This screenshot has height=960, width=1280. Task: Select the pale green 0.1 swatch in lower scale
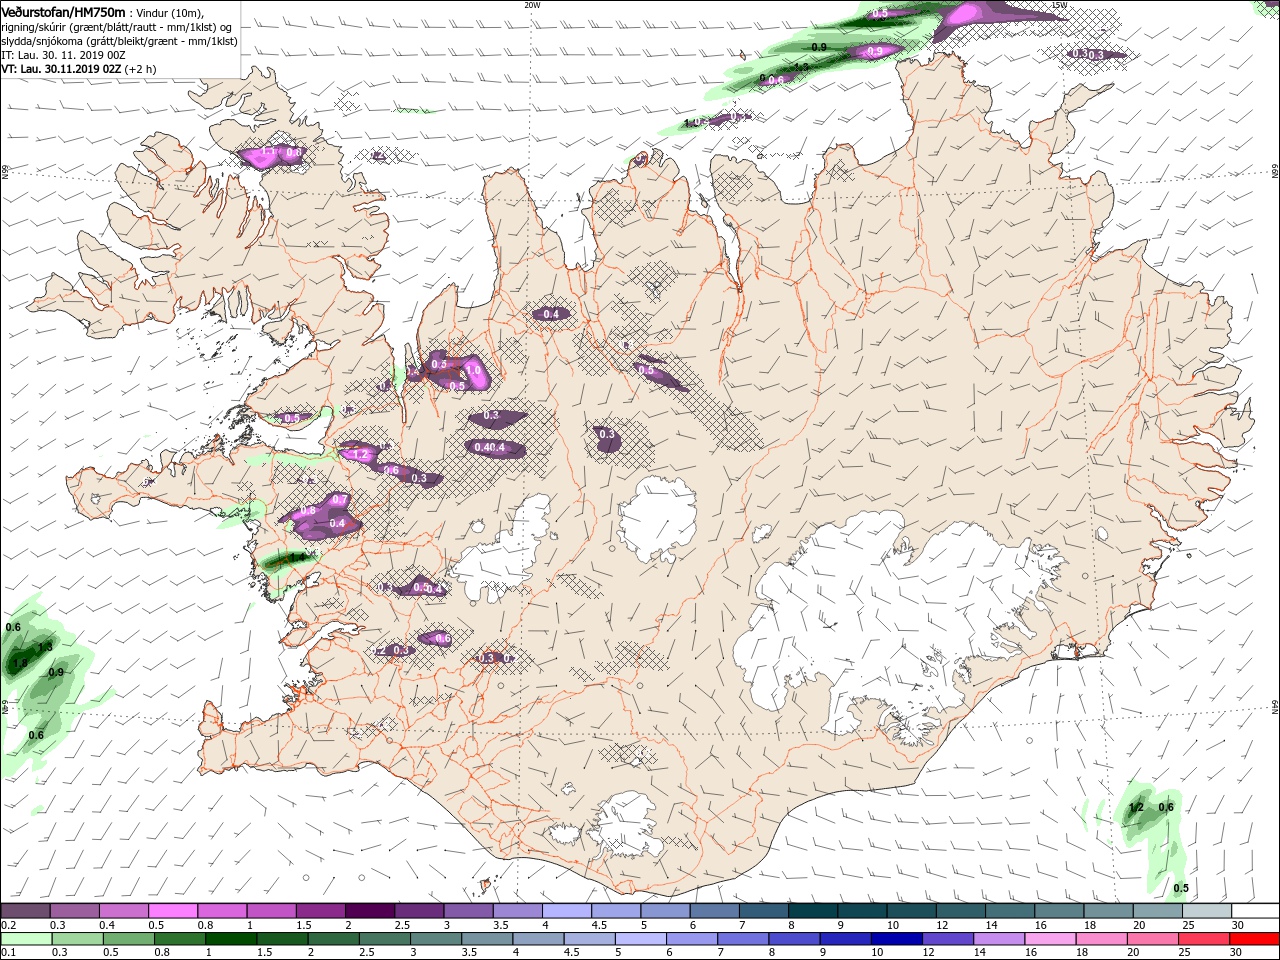tap(26, 939)
